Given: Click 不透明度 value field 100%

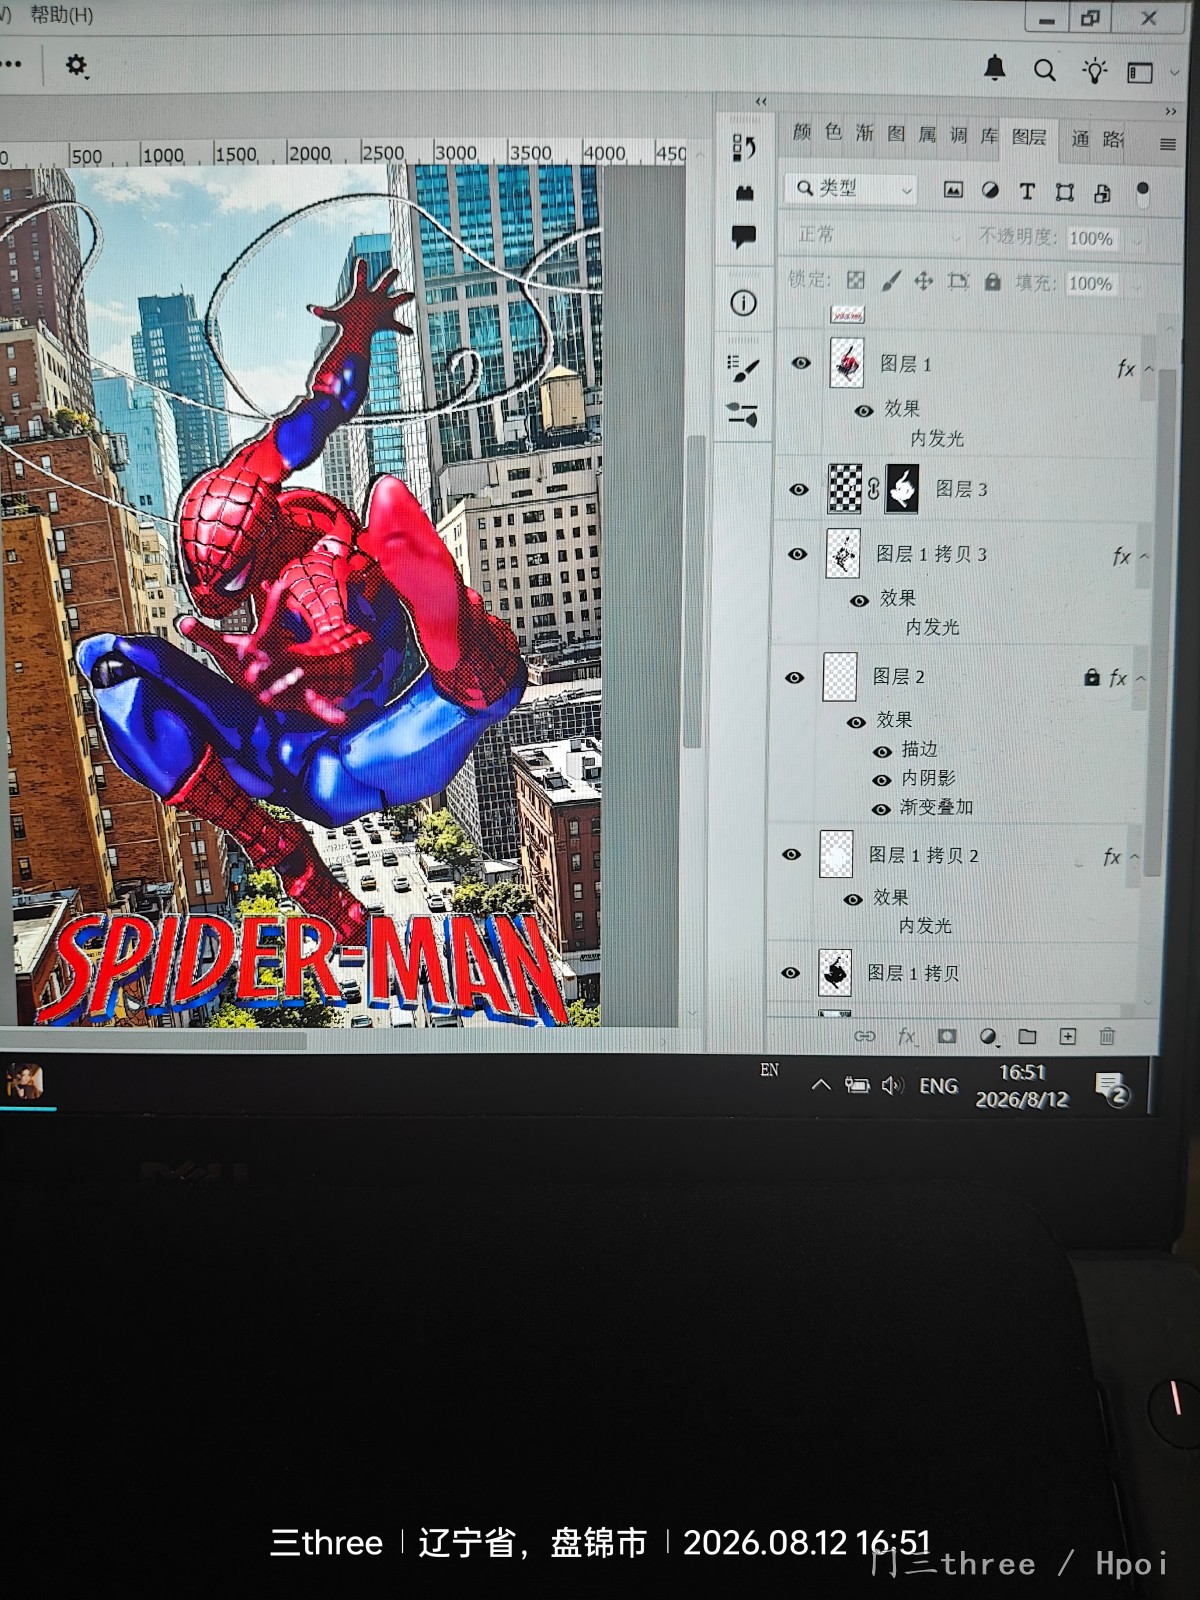Looking at the screenshot, I should pyautogui.click(x=1092, y=238).
